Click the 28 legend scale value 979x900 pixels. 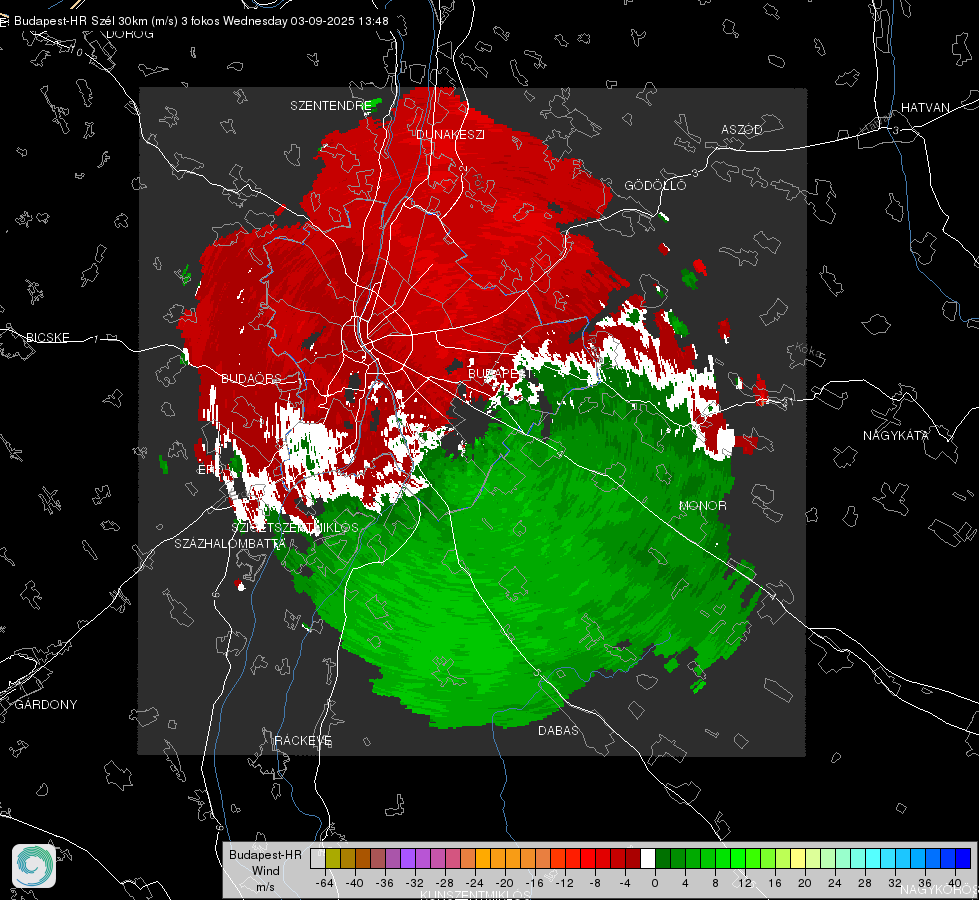click(865, 883)
